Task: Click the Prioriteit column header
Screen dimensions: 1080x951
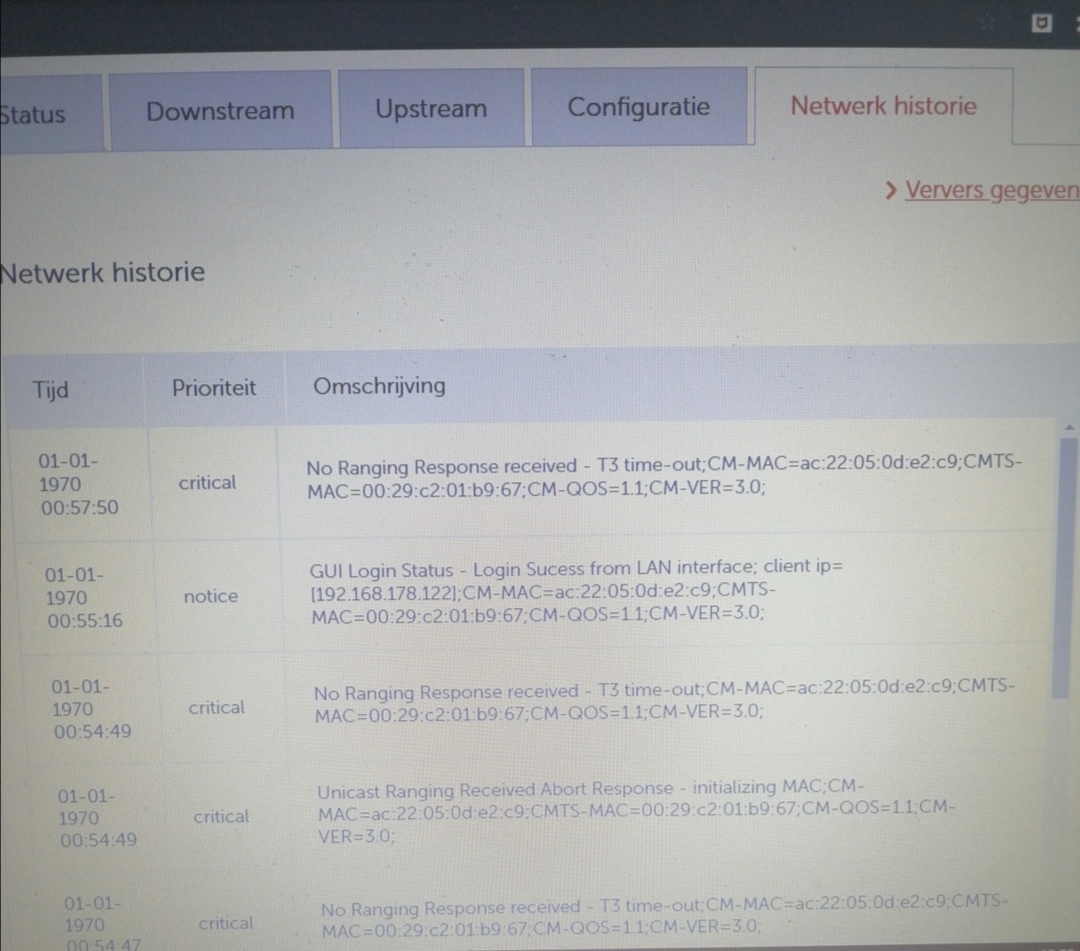Action: point(214,388)
